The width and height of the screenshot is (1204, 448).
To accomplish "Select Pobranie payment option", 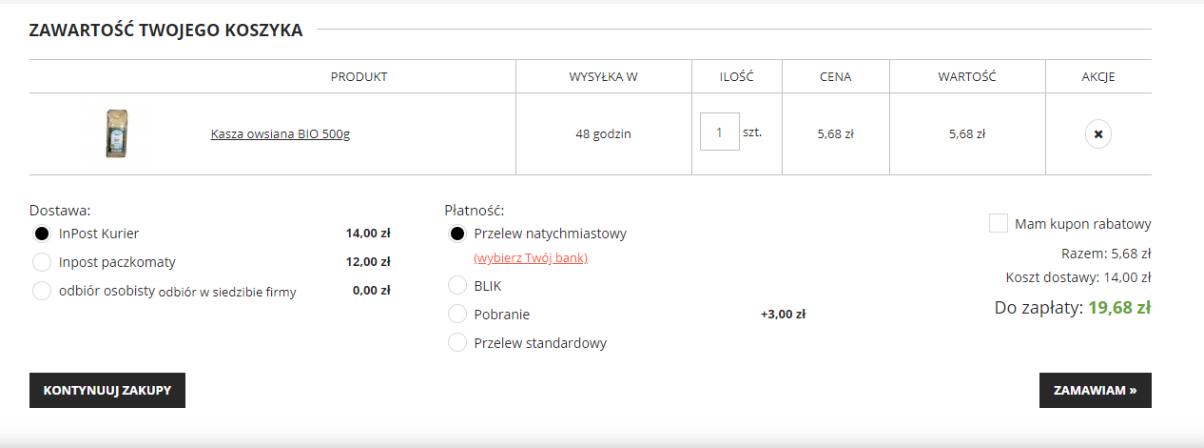I will coord(457,314).
